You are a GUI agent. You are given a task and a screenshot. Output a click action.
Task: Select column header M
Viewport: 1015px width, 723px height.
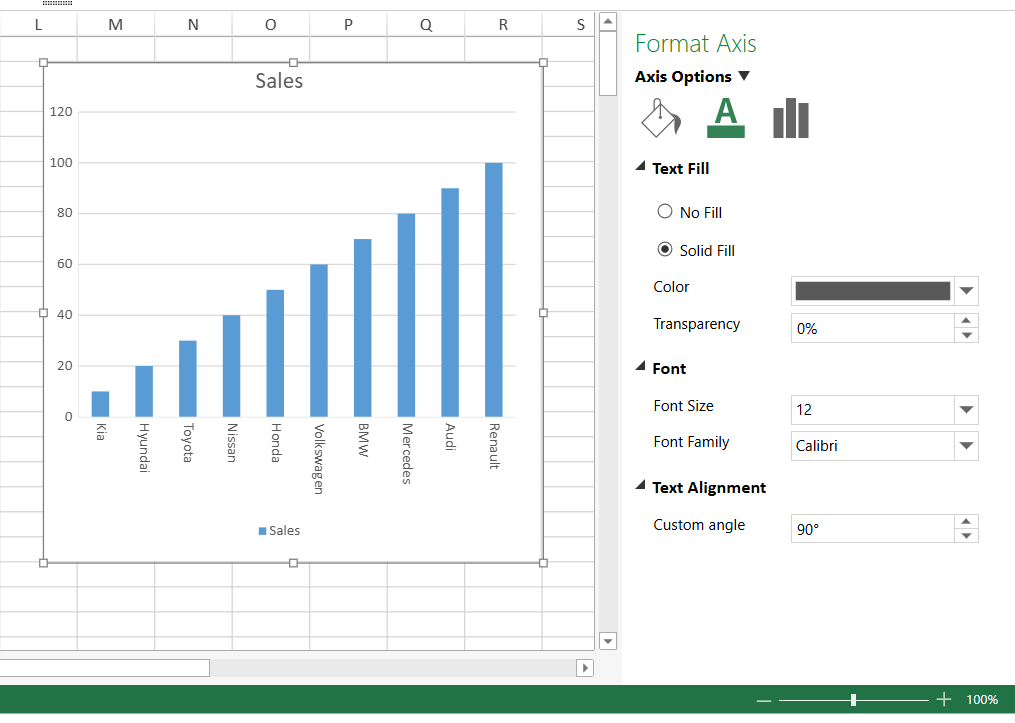coord(116,25)
